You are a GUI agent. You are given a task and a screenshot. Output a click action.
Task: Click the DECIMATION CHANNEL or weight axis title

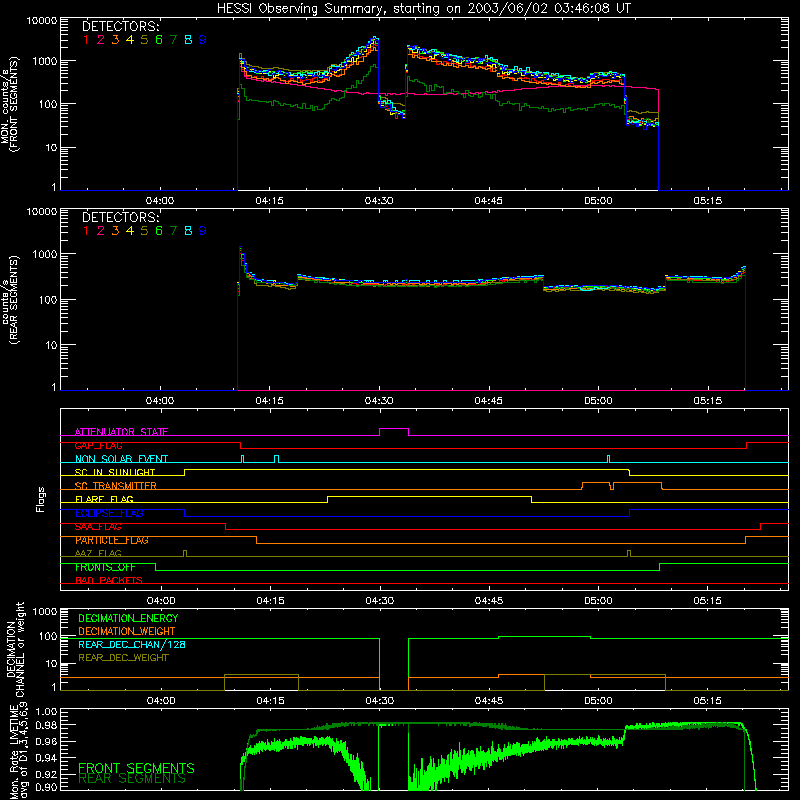coord(15,649)
